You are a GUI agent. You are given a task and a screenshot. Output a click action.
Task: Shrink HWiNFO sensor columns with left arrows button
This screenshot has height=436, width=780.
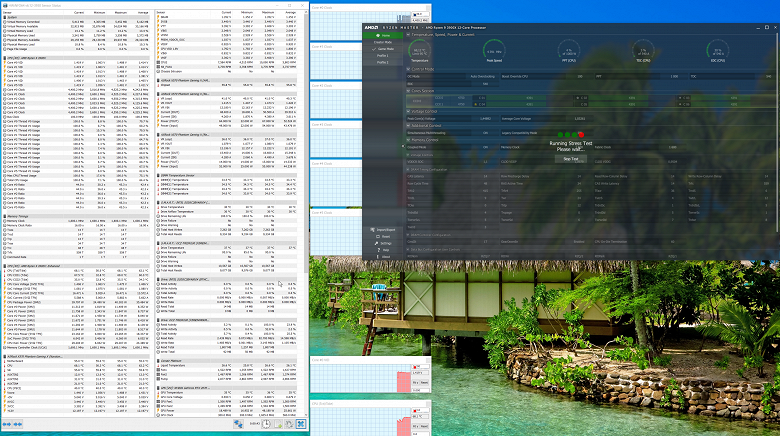point(18,424)
